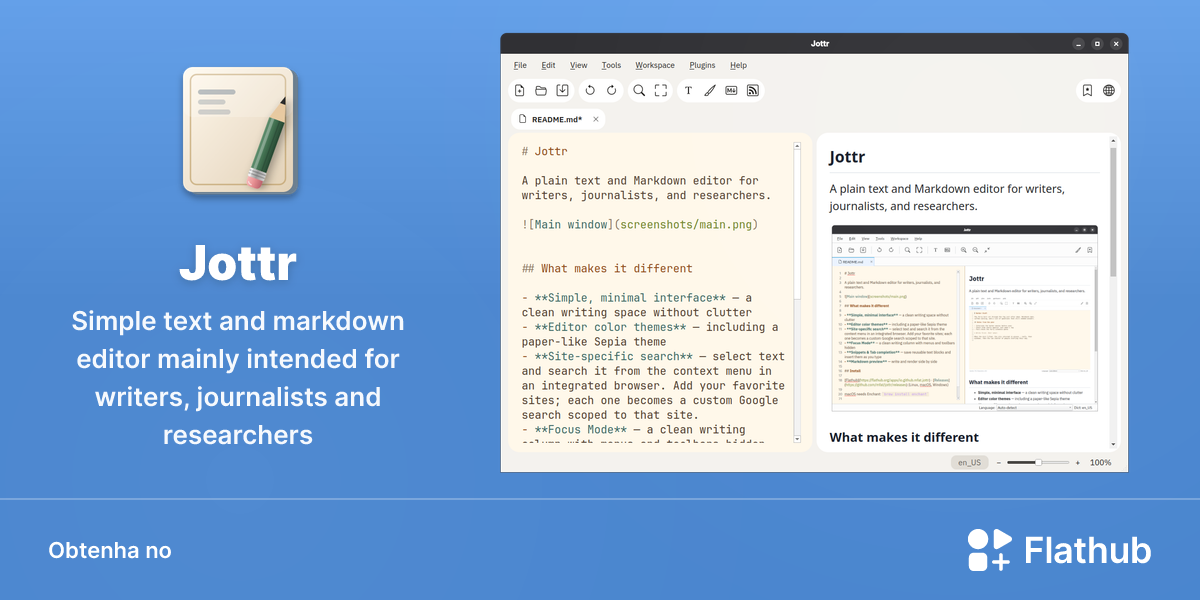This screenshot has width=1200, height=600.
Task: Open bookmarks icon at the toolbar's right
Action: pos(1087,90)
